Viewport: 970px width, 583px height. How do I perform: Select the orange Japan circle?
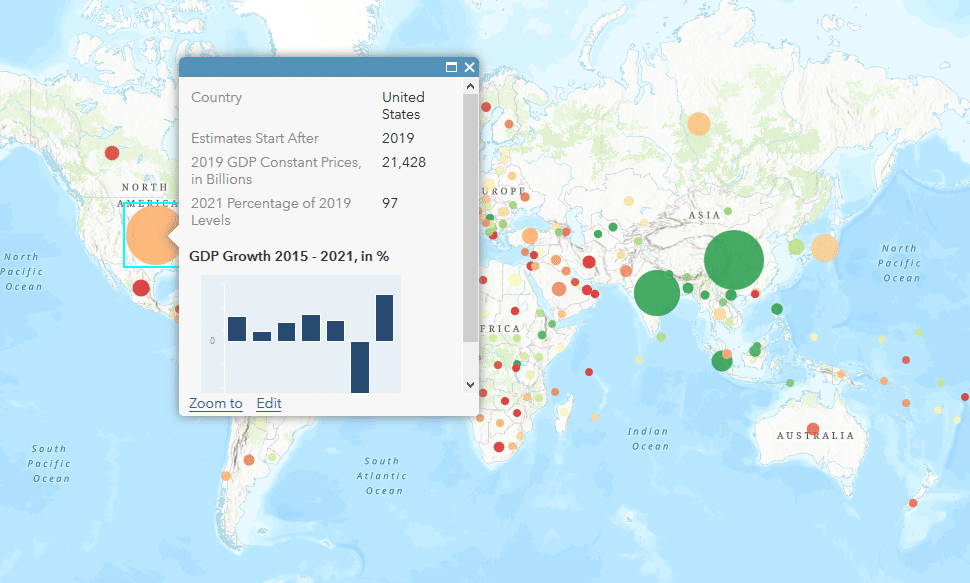point(825,248)
